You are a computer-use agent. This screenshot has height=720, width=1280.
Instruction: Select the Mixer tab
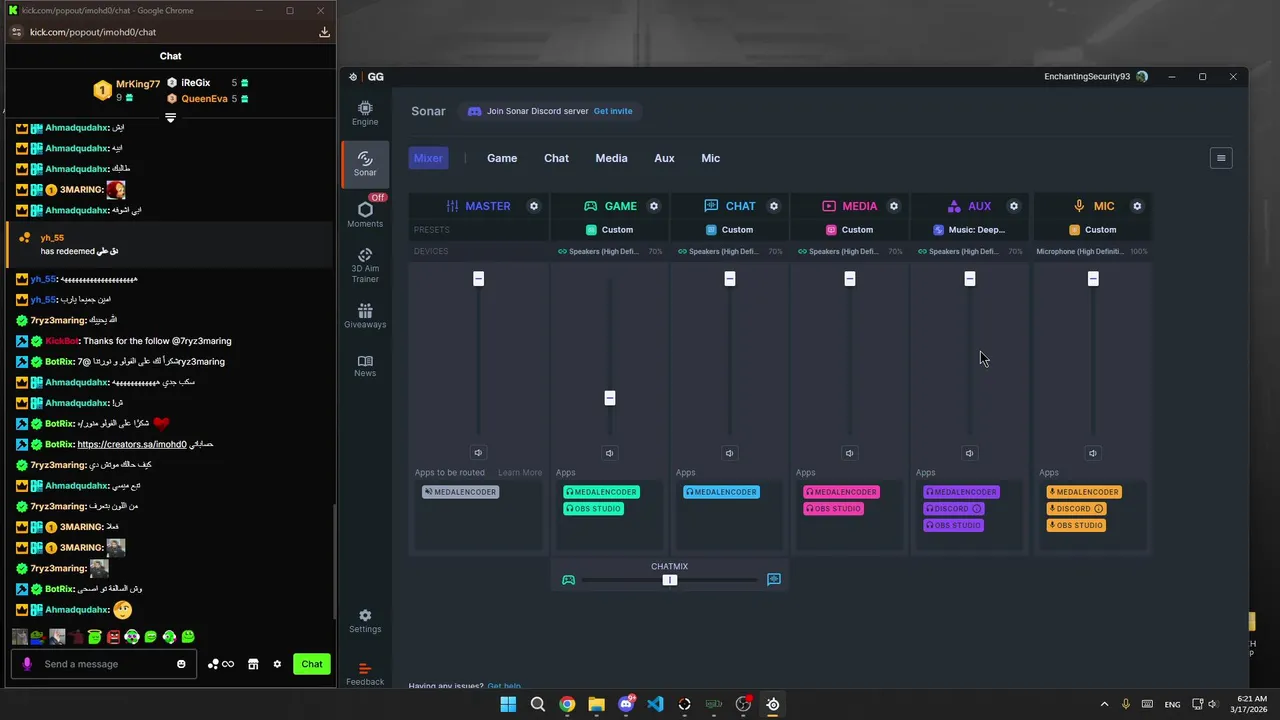428,158
